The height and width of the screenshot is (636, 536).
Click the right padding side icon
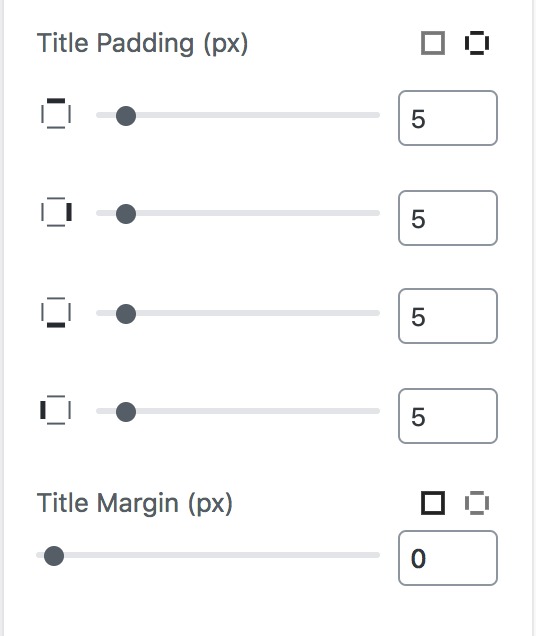(x=56, y=212)
